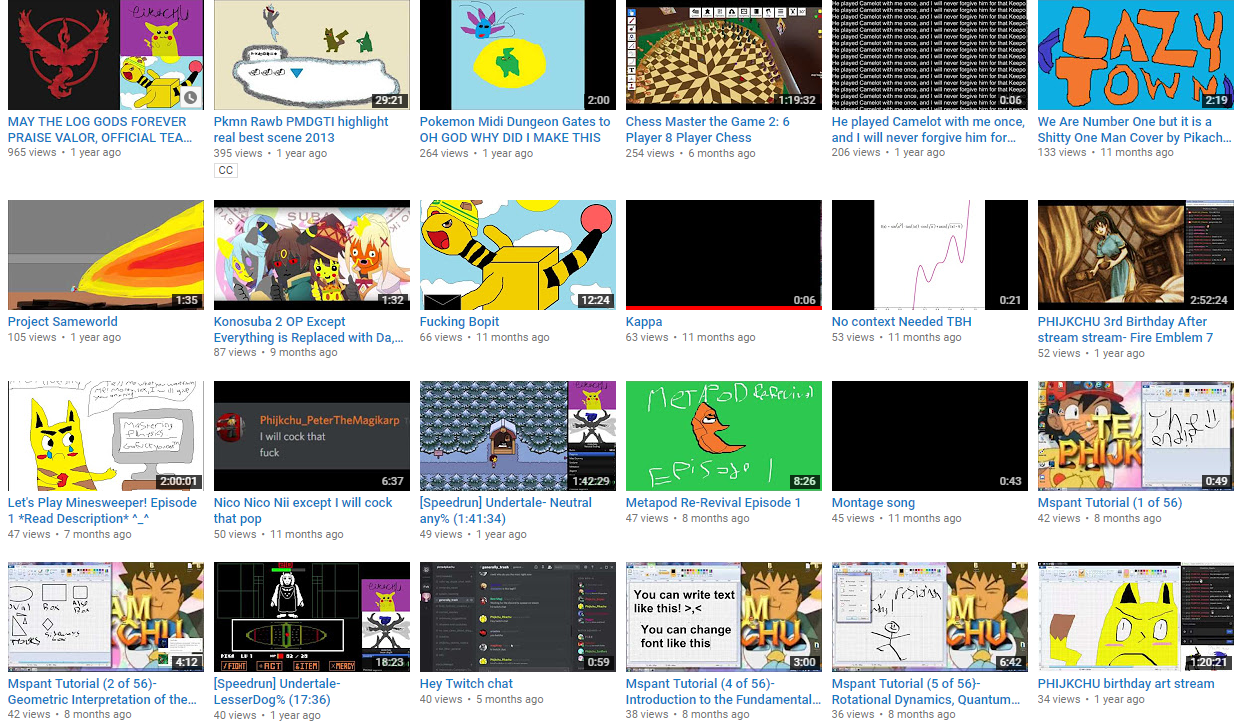Open the 'MAY THE LOG GODS FOREVER' video title
The width and height of the screenshot is (1253, 722).
(x=100, y=129)
